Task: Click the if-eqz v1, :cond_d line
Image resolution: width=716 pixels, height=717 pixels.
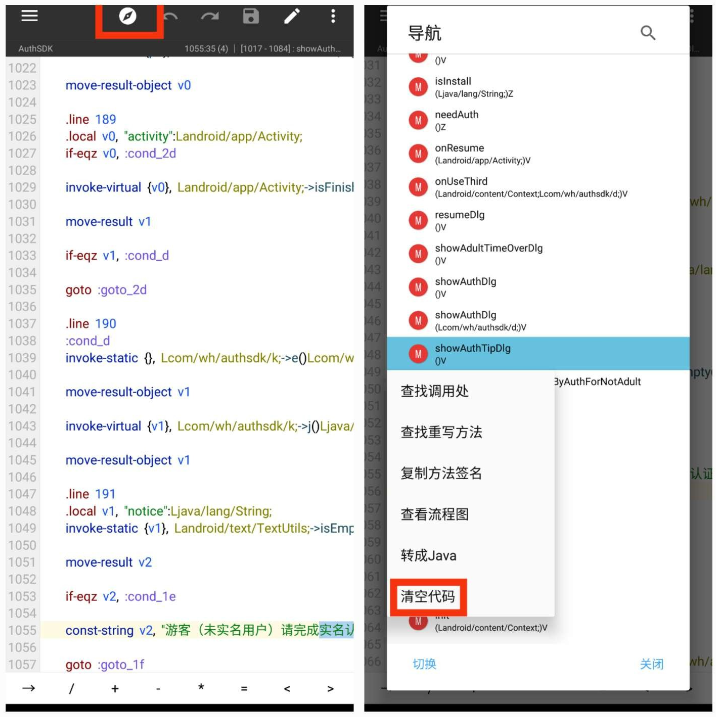Action: click(117, 256)
